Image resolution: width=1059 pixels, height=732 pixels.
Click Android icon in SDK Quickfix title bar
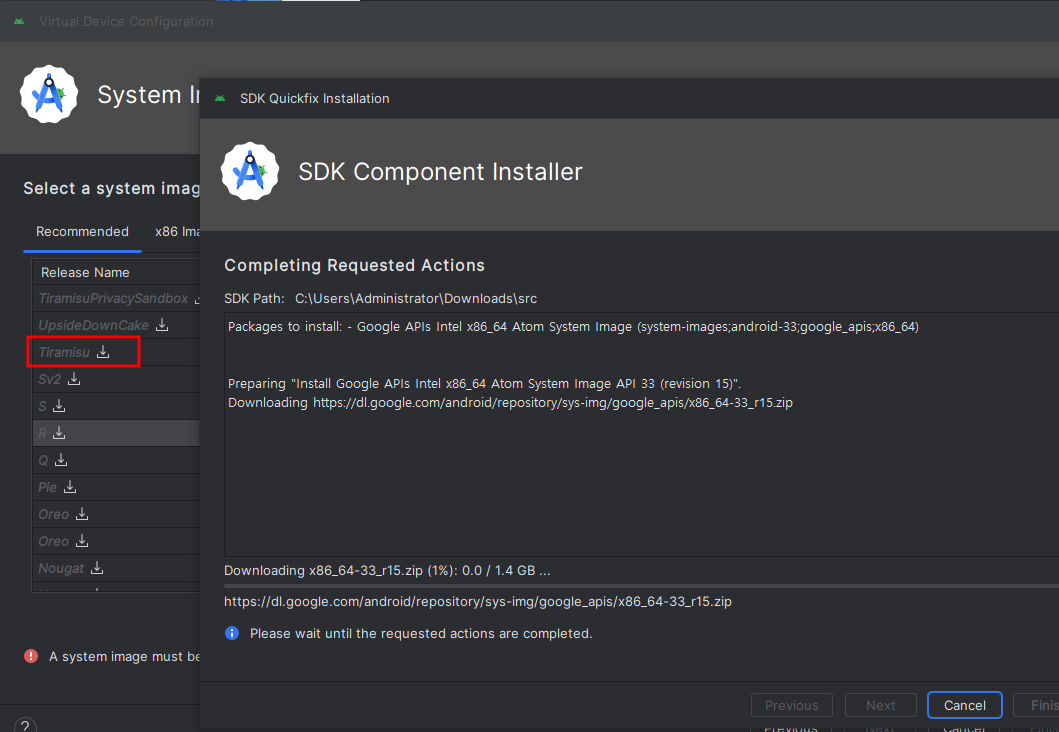tap(220, 99)
